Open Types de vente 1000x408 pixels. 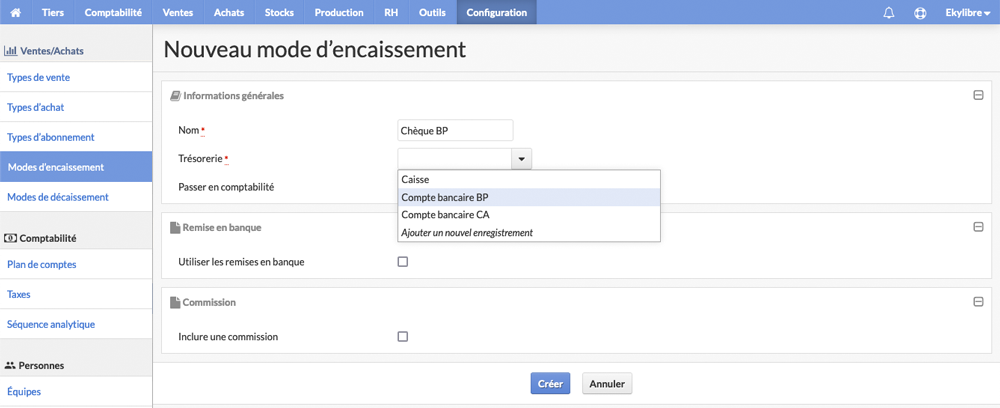pyautogui.click(x=76, y=78)
